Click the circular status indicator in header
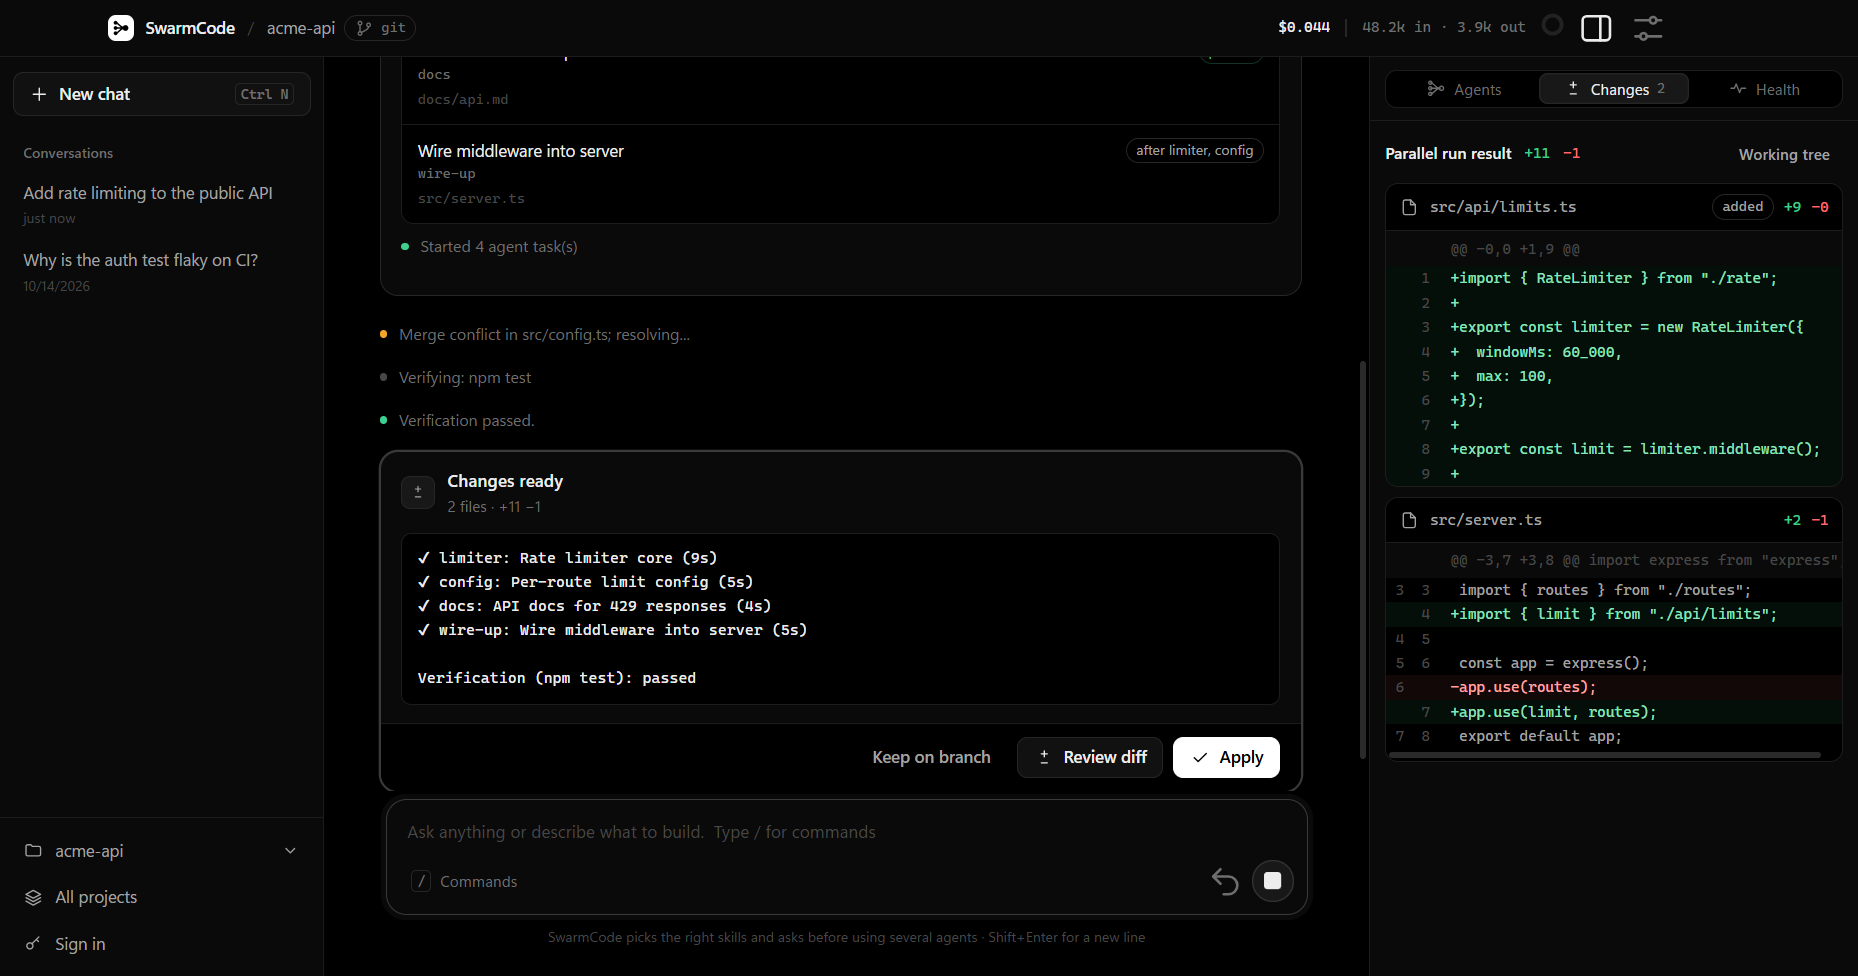Screen dimensions: 1858x976 click(x=1552, y=25)
